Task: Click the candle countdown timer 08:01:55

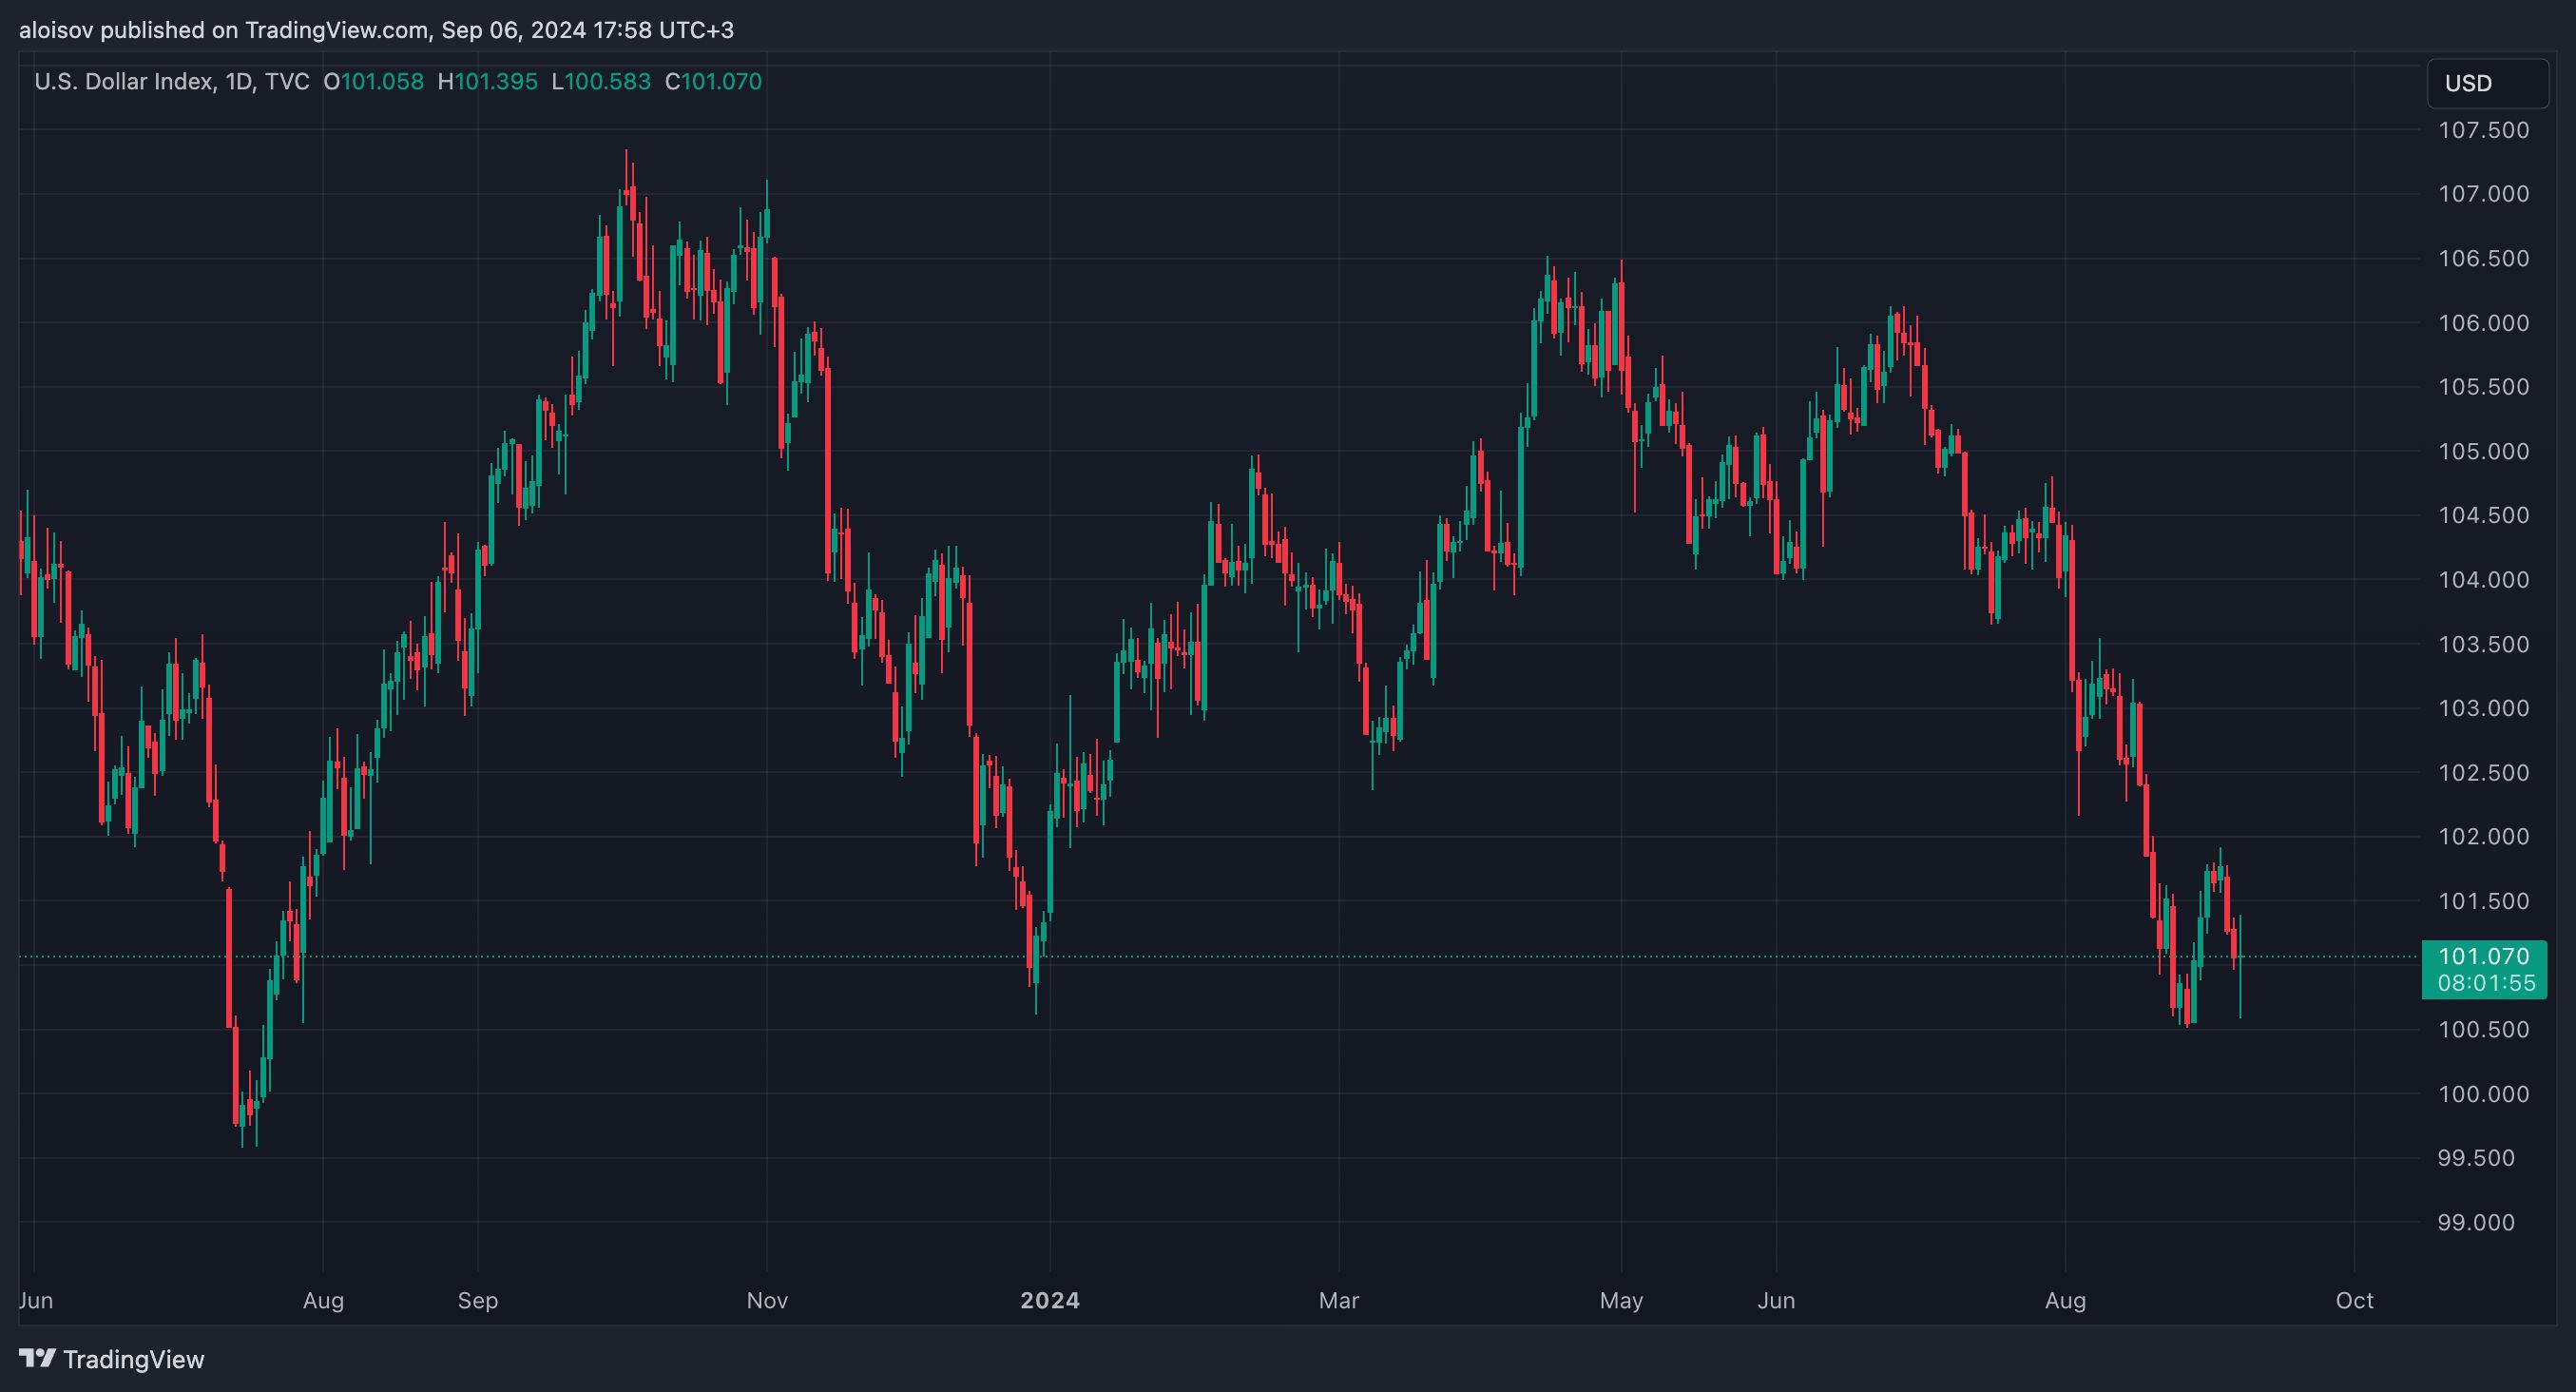Action: [2485, 983]
